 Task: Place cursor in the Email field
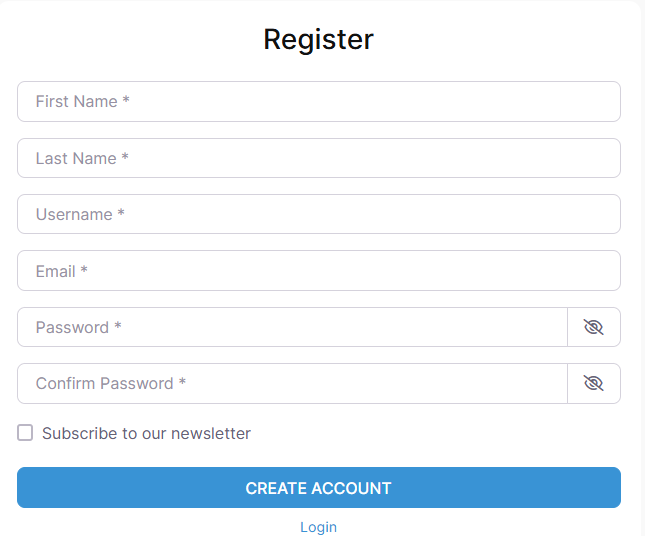tap(318, 271)
